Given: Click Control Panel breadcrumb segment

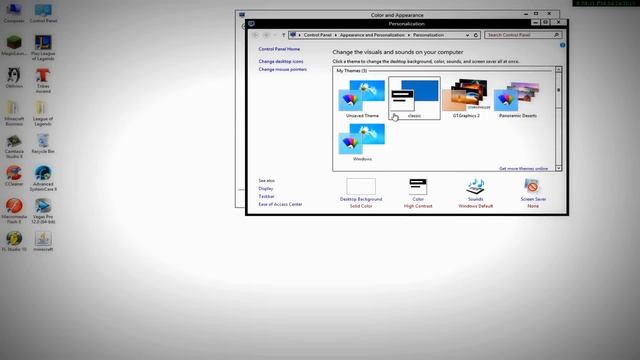Looking at the screenshot, I should tap(318, 35).
